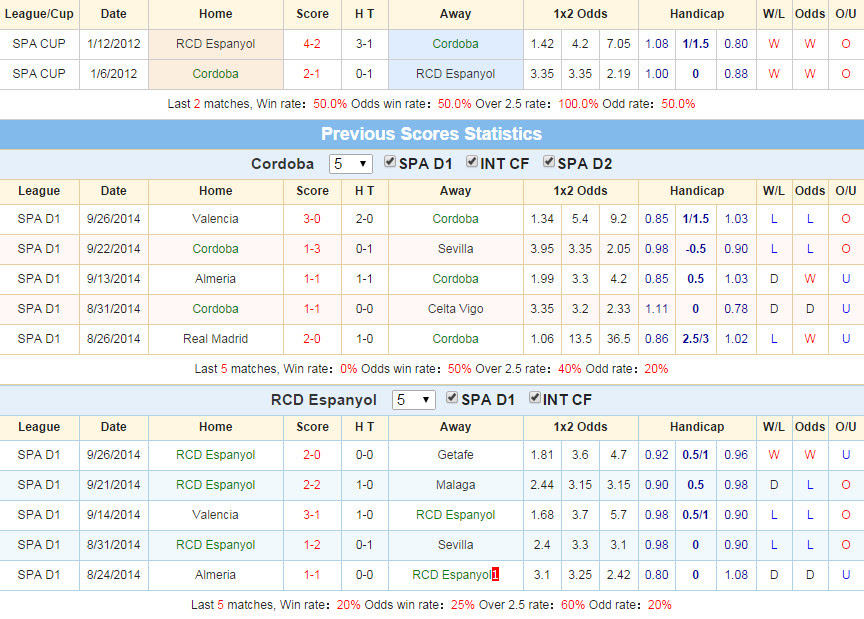Viewport: 864px width, 619px height.
Task: Click HT score 3-1 for 1/12/2012
Action: tap(364, 44)
